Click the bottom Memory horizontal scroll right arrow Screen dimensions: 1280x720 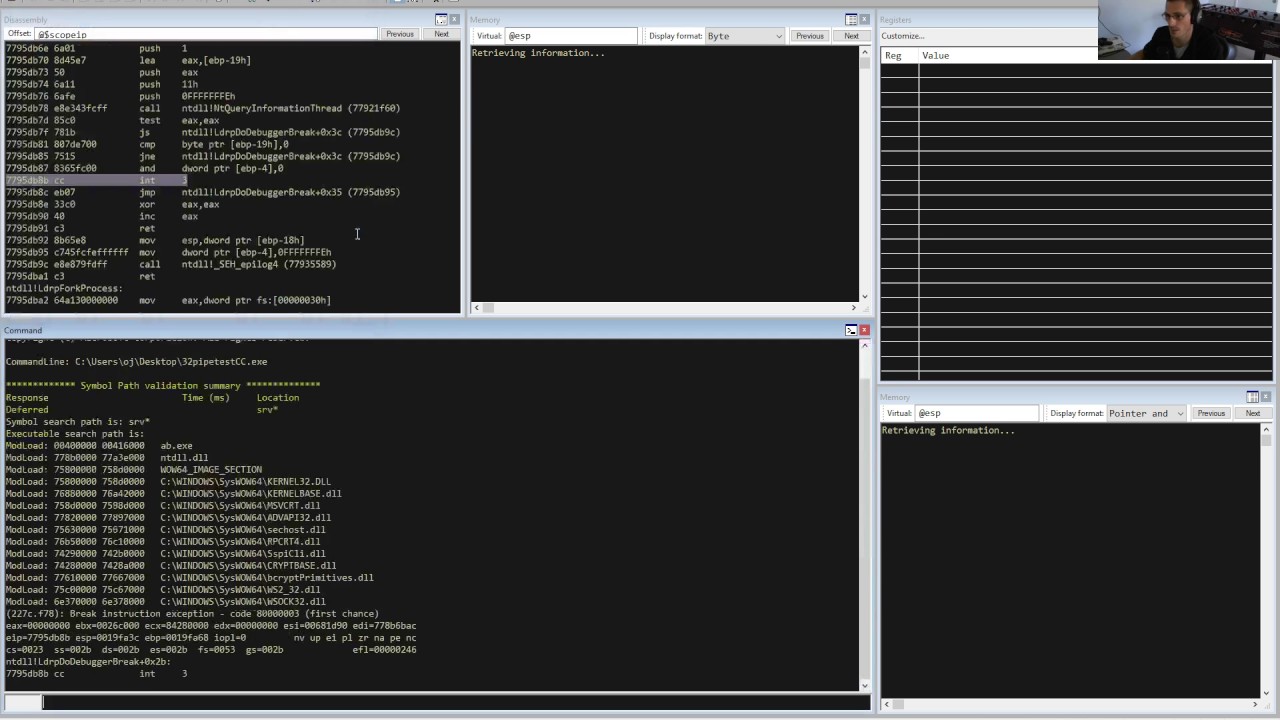coord(1255,705)
